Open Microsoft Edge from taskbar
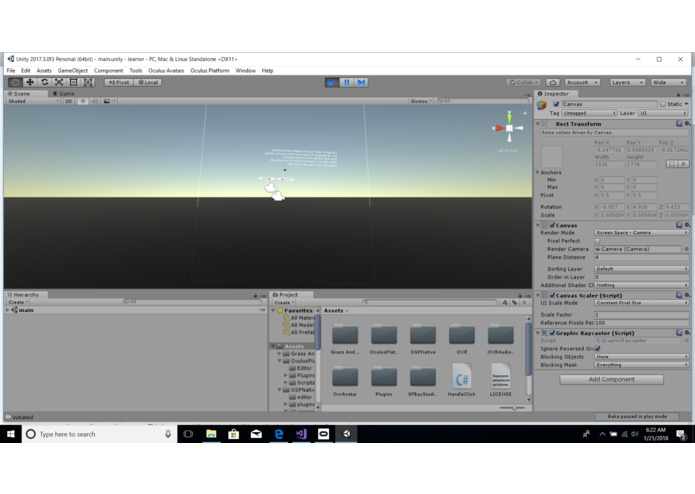 point(278,434)
